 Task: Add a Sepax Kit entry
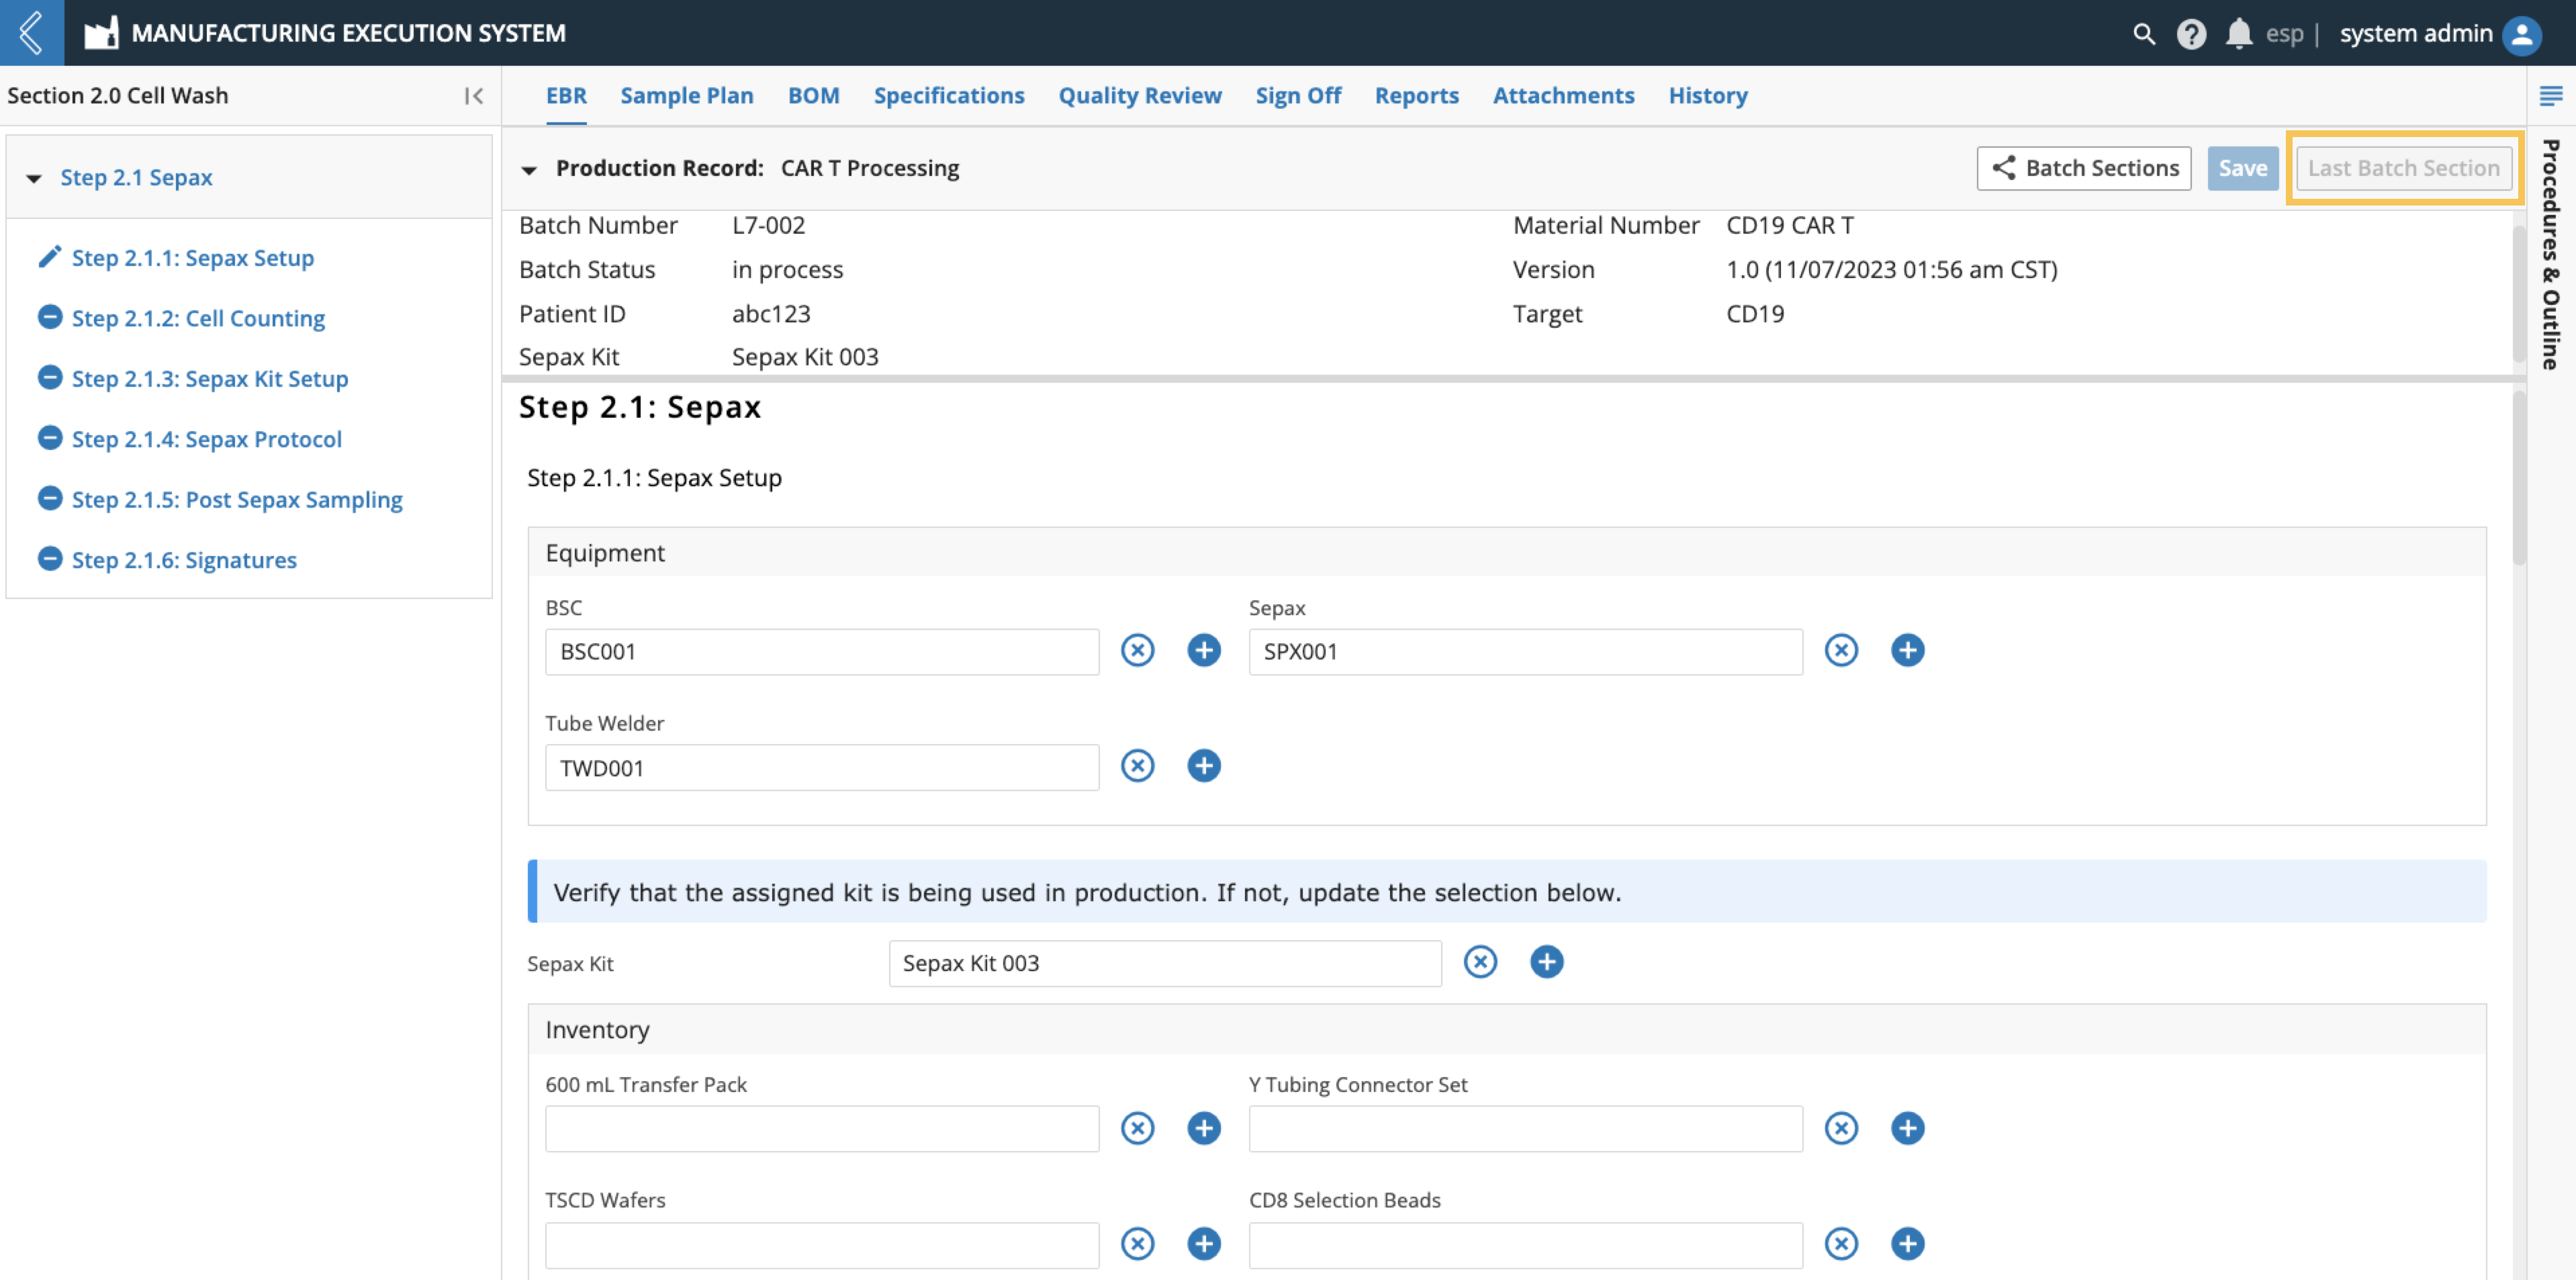click(1547, 963)
